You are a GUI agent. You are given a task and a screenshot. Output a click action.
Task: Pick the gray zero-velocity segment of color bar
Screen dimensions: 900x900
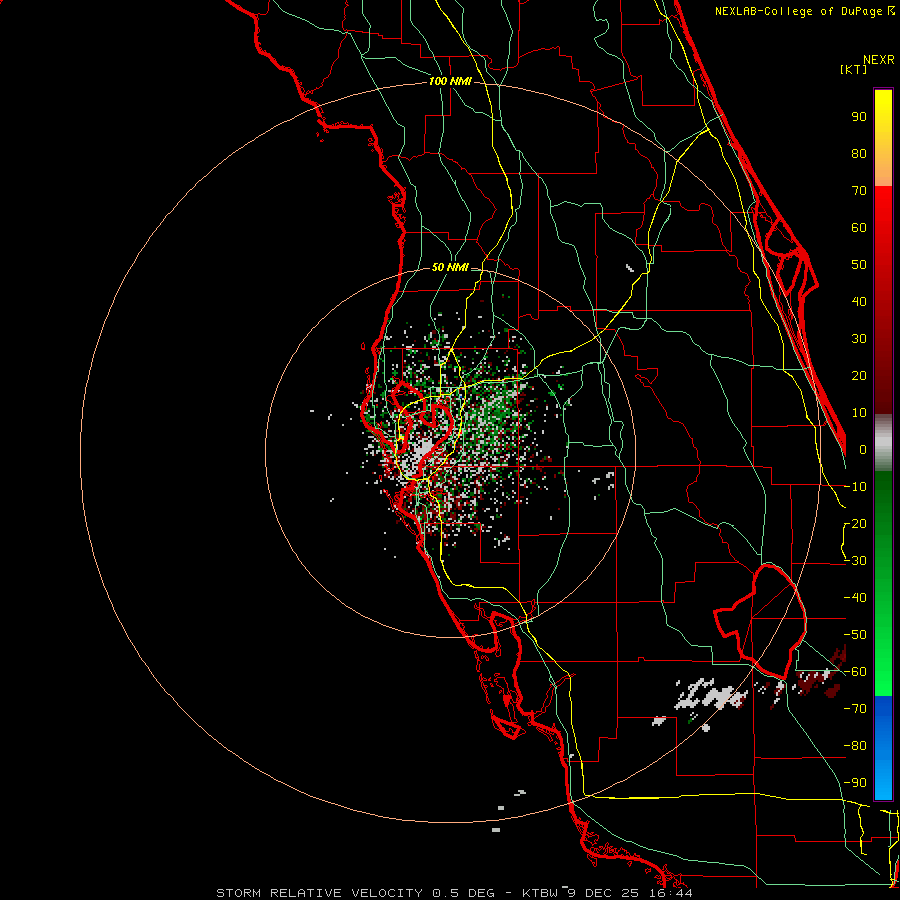pos(883,442)
